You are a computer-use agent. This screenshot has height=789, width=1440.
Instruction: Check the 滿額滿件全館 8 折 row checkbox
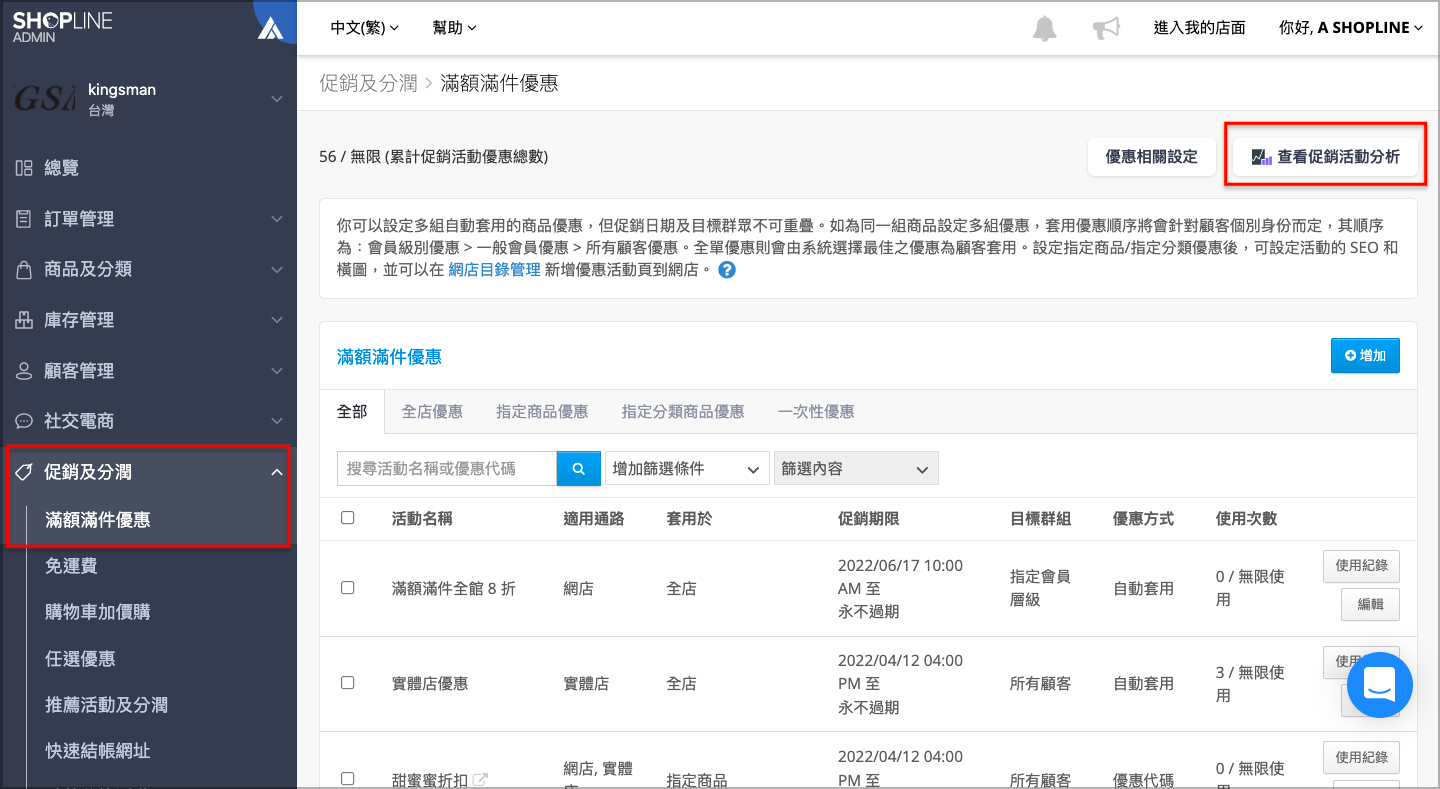point(348,588)
